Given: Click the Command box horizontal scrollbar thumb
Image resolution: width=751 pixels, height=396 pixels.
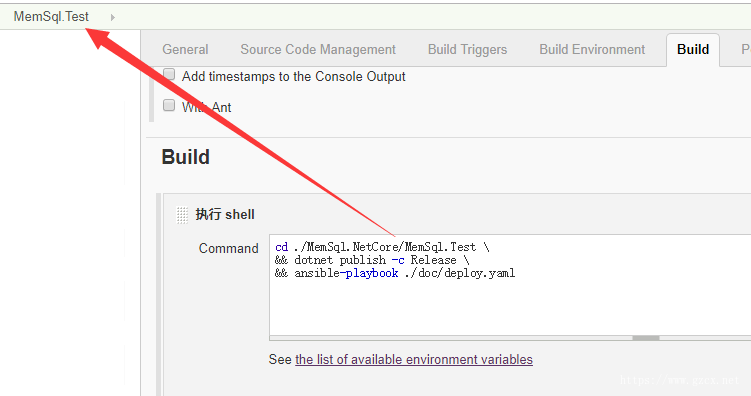Looking at the screenshot, I should [x=646, y=338].
